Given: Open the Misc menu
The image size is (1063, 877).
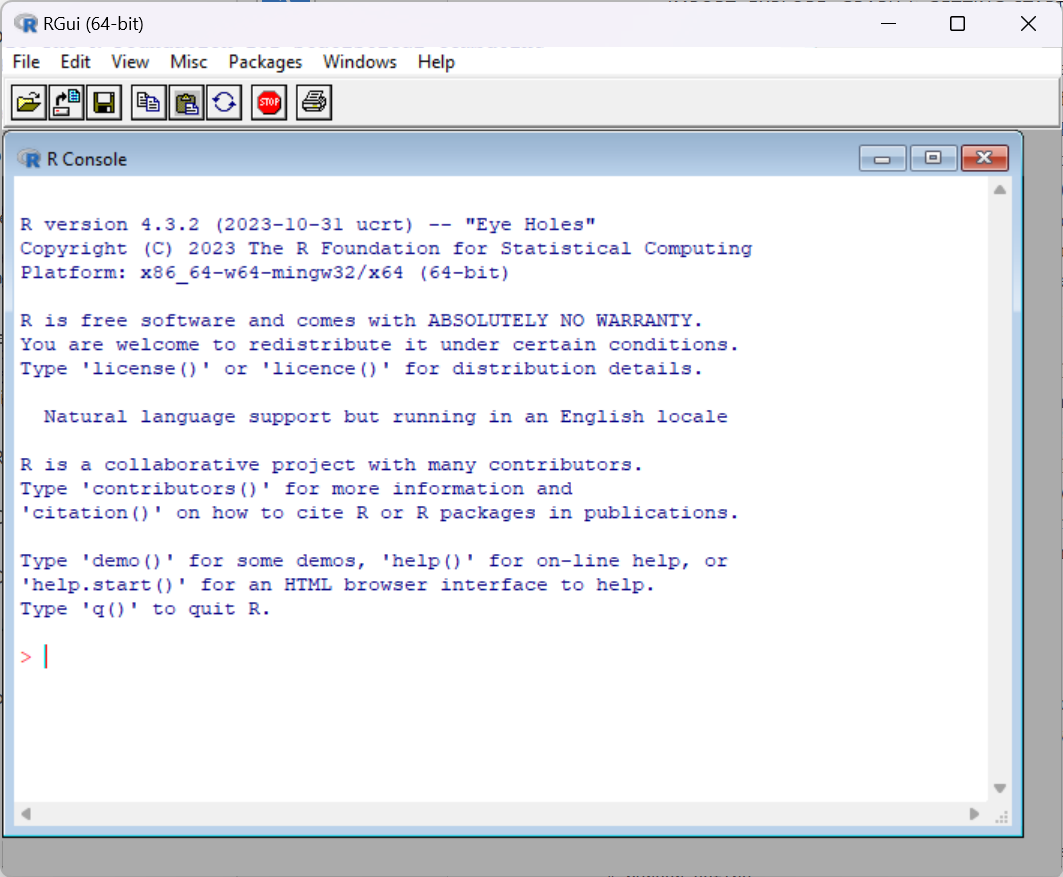Looking at the screenshot, I should pyautogui.click(x=189, y=62).
